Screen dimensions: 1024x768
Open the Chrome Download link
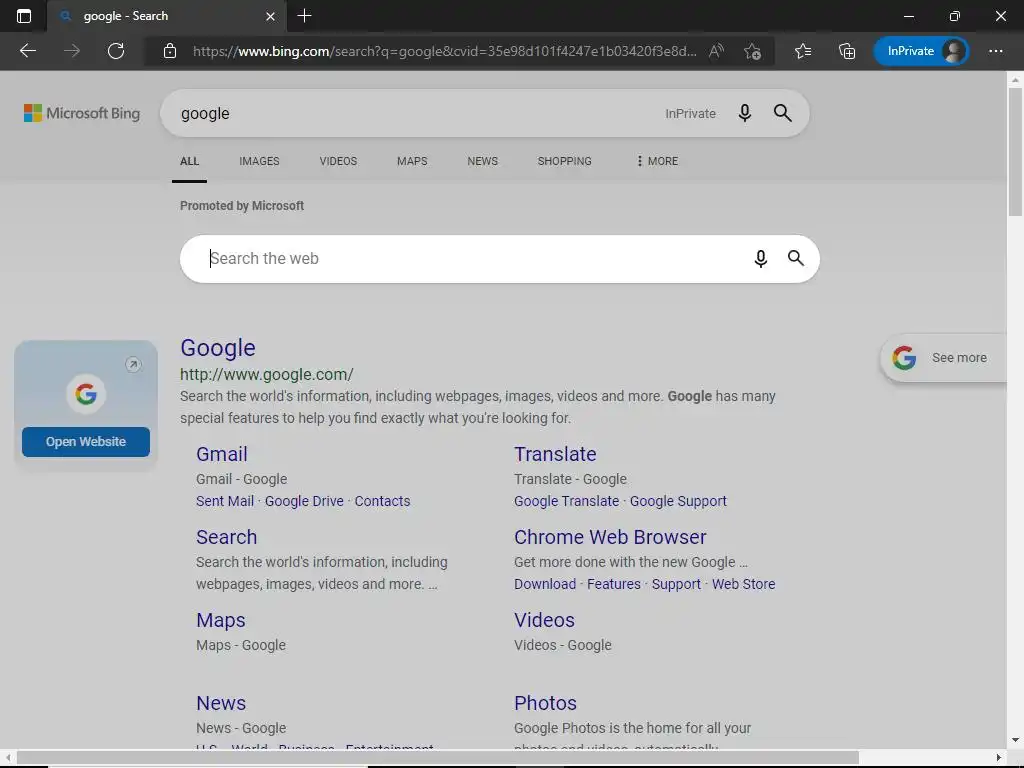click(545, 584)
